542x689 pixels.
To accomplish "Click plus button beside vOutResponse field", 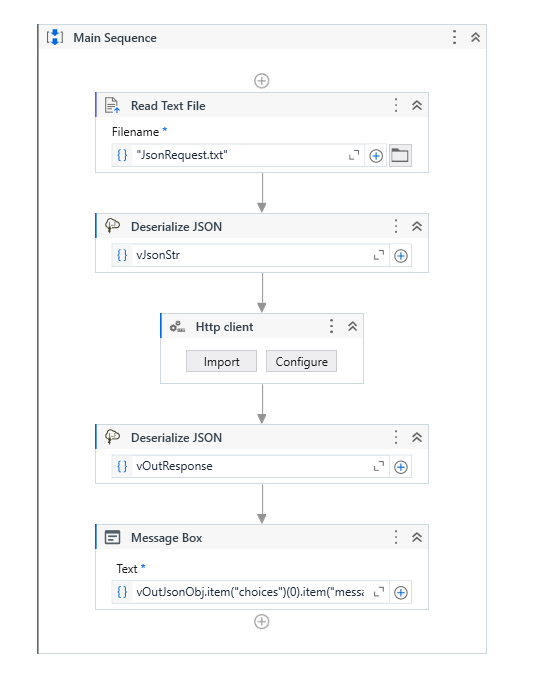I will pyautogui.click(x=400, y=467).
